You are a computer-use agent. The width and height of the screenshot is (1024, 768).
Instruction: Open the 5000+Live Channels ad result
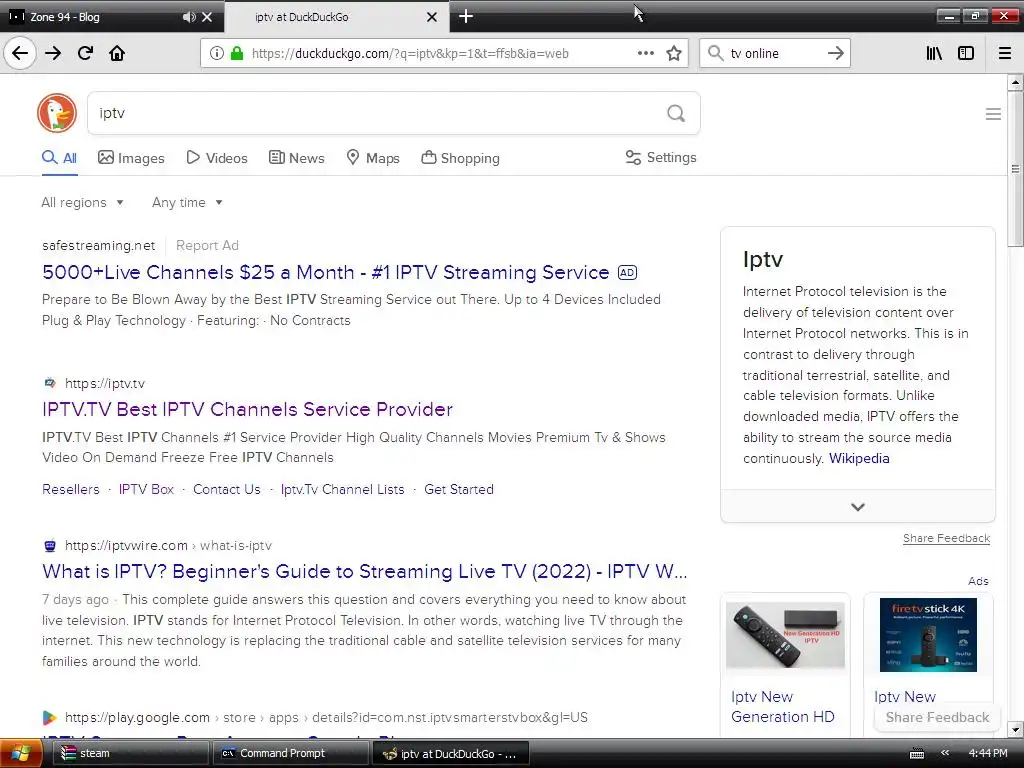pyautogui.click(x=325, y=272)
